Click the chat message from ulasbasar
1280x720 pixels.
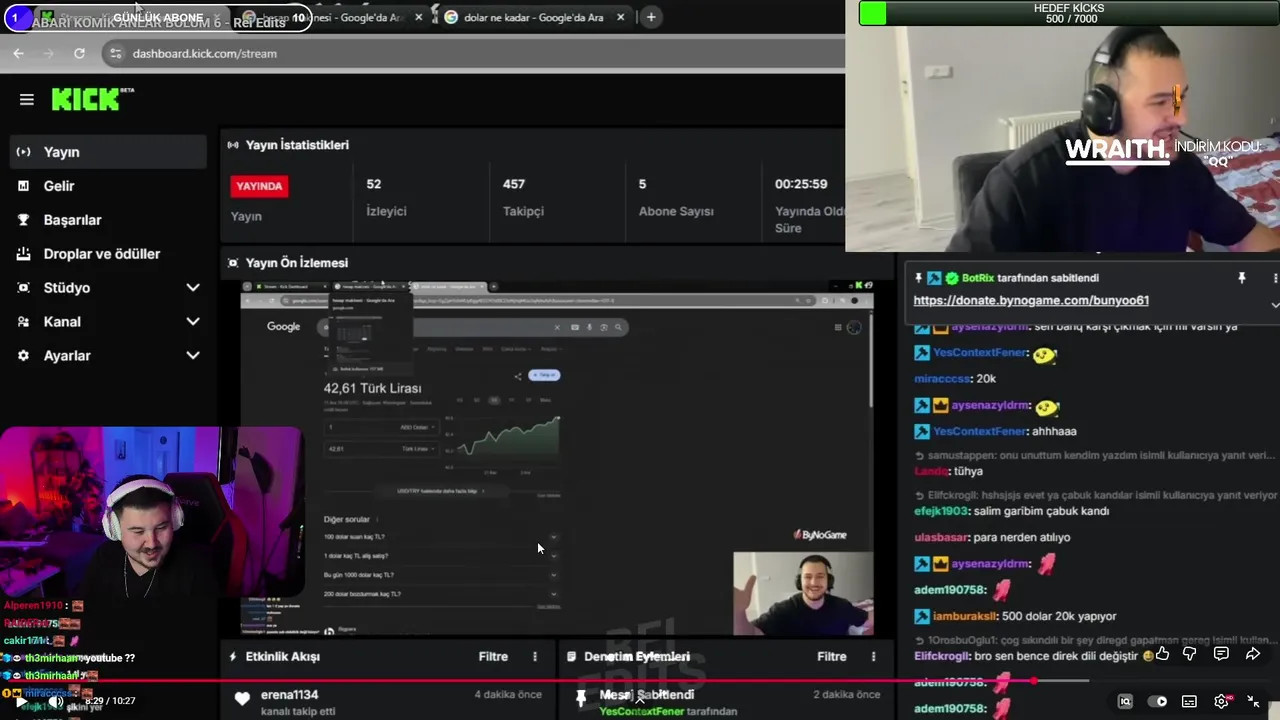[x=992, y=537]
